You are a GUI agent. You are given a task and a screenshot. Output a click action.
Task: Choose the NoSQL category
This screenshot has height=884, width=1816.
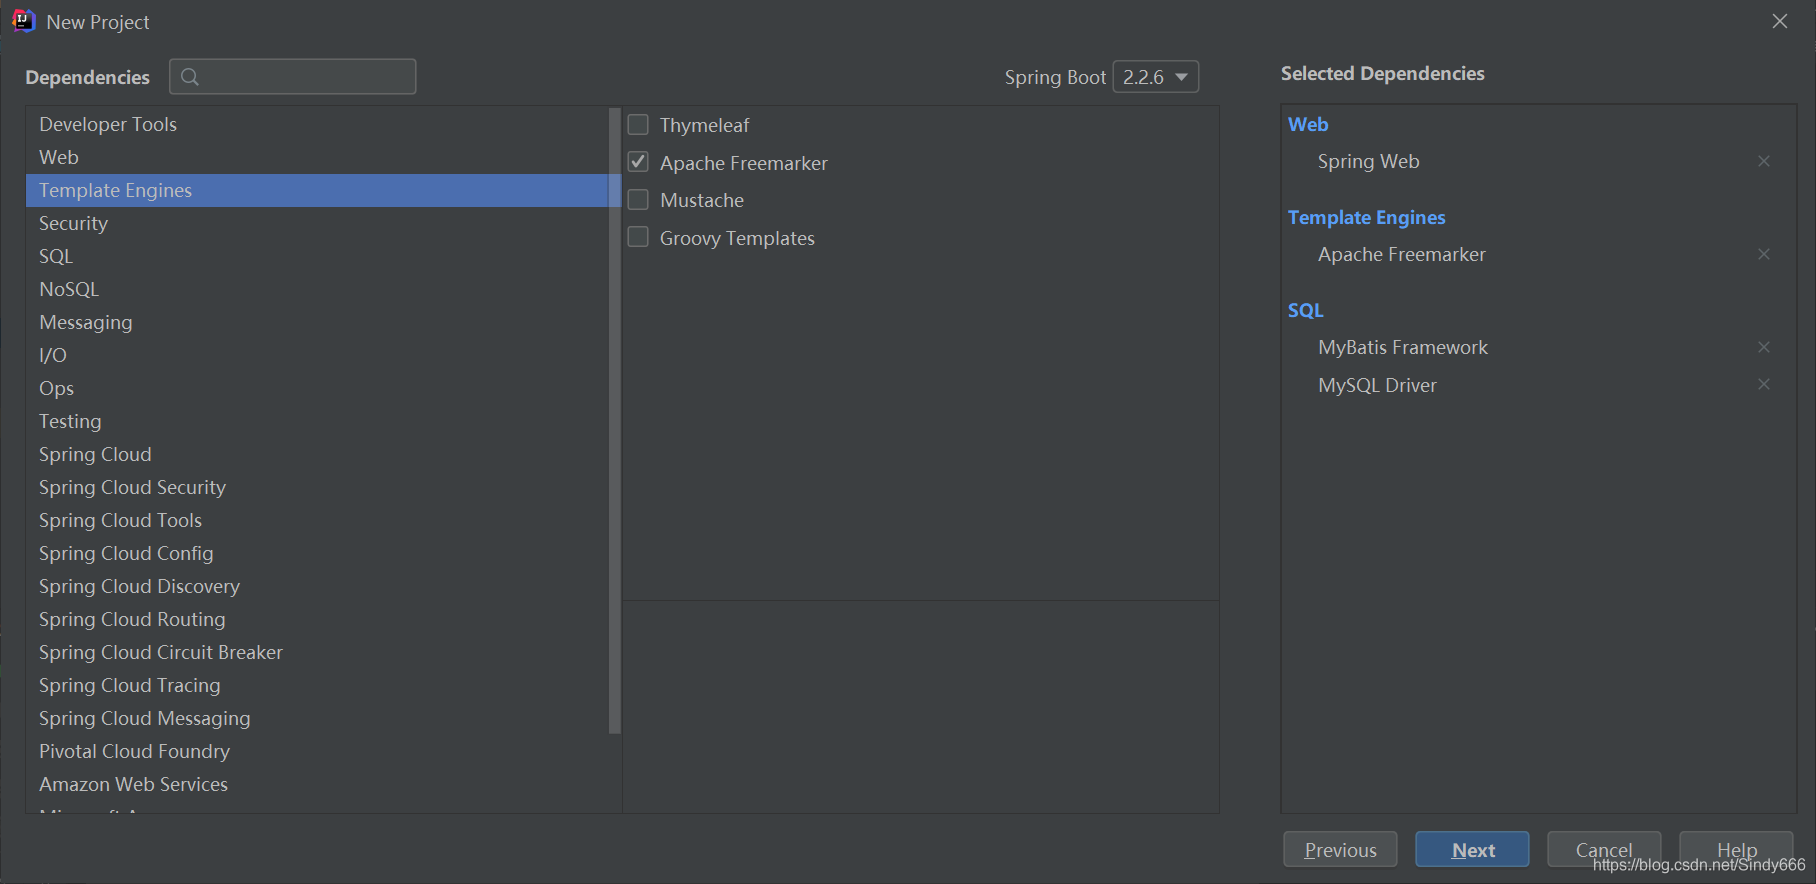pos(317,289)
